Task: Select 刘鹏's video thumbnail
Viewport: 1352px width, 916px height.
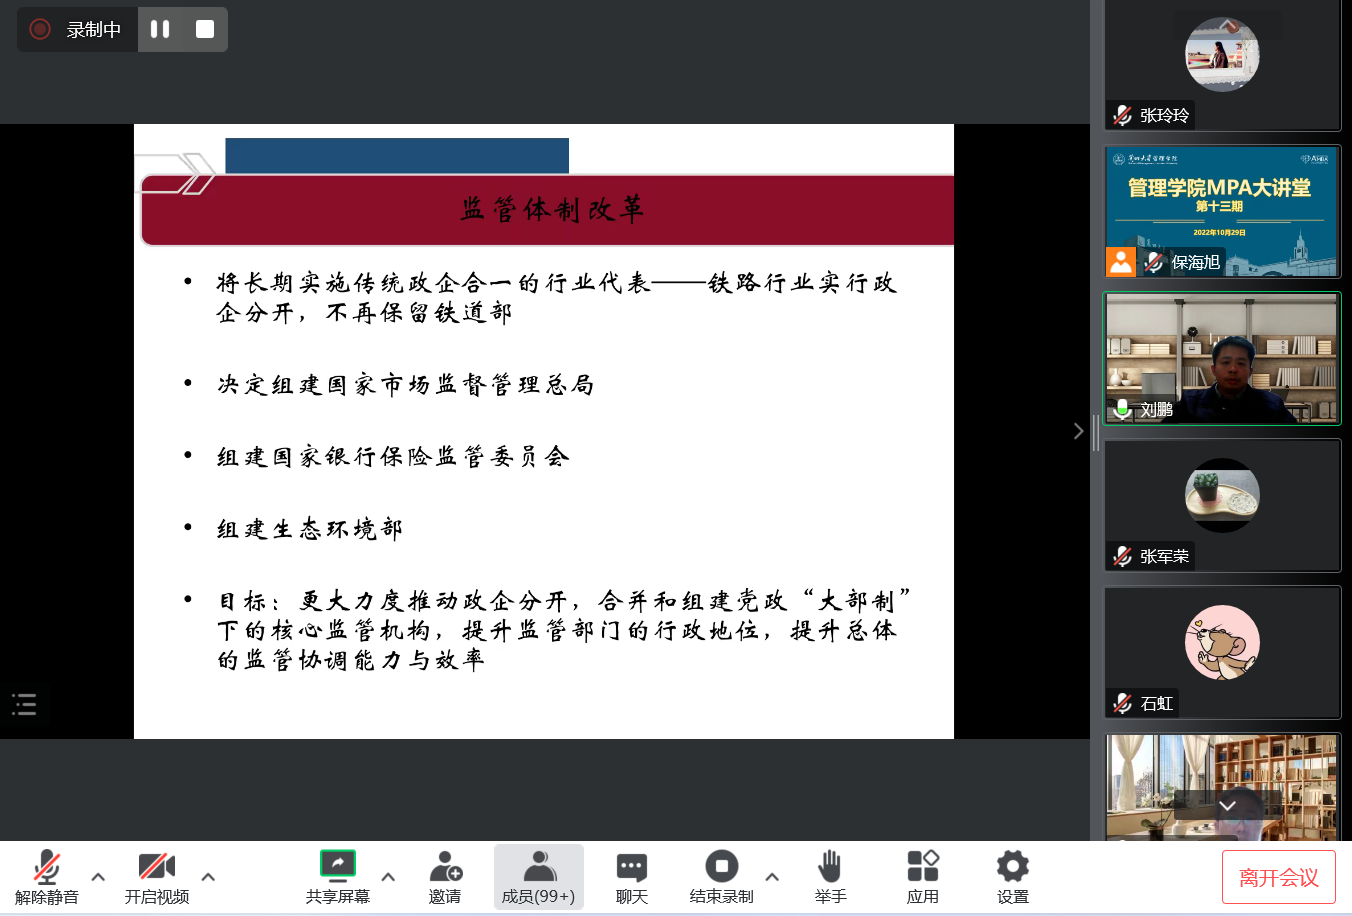Action: [1221, 359]
